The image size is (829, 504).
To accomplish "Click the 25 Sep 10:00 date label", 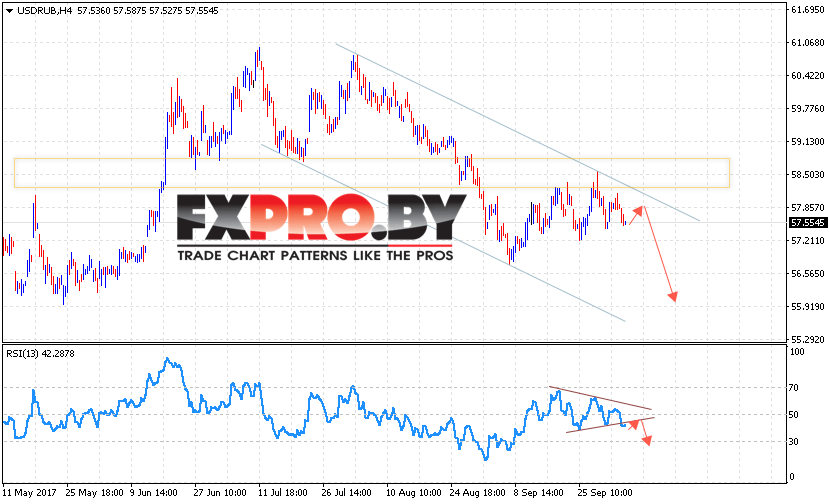I will pyautogui.click(x=605, y=493).
